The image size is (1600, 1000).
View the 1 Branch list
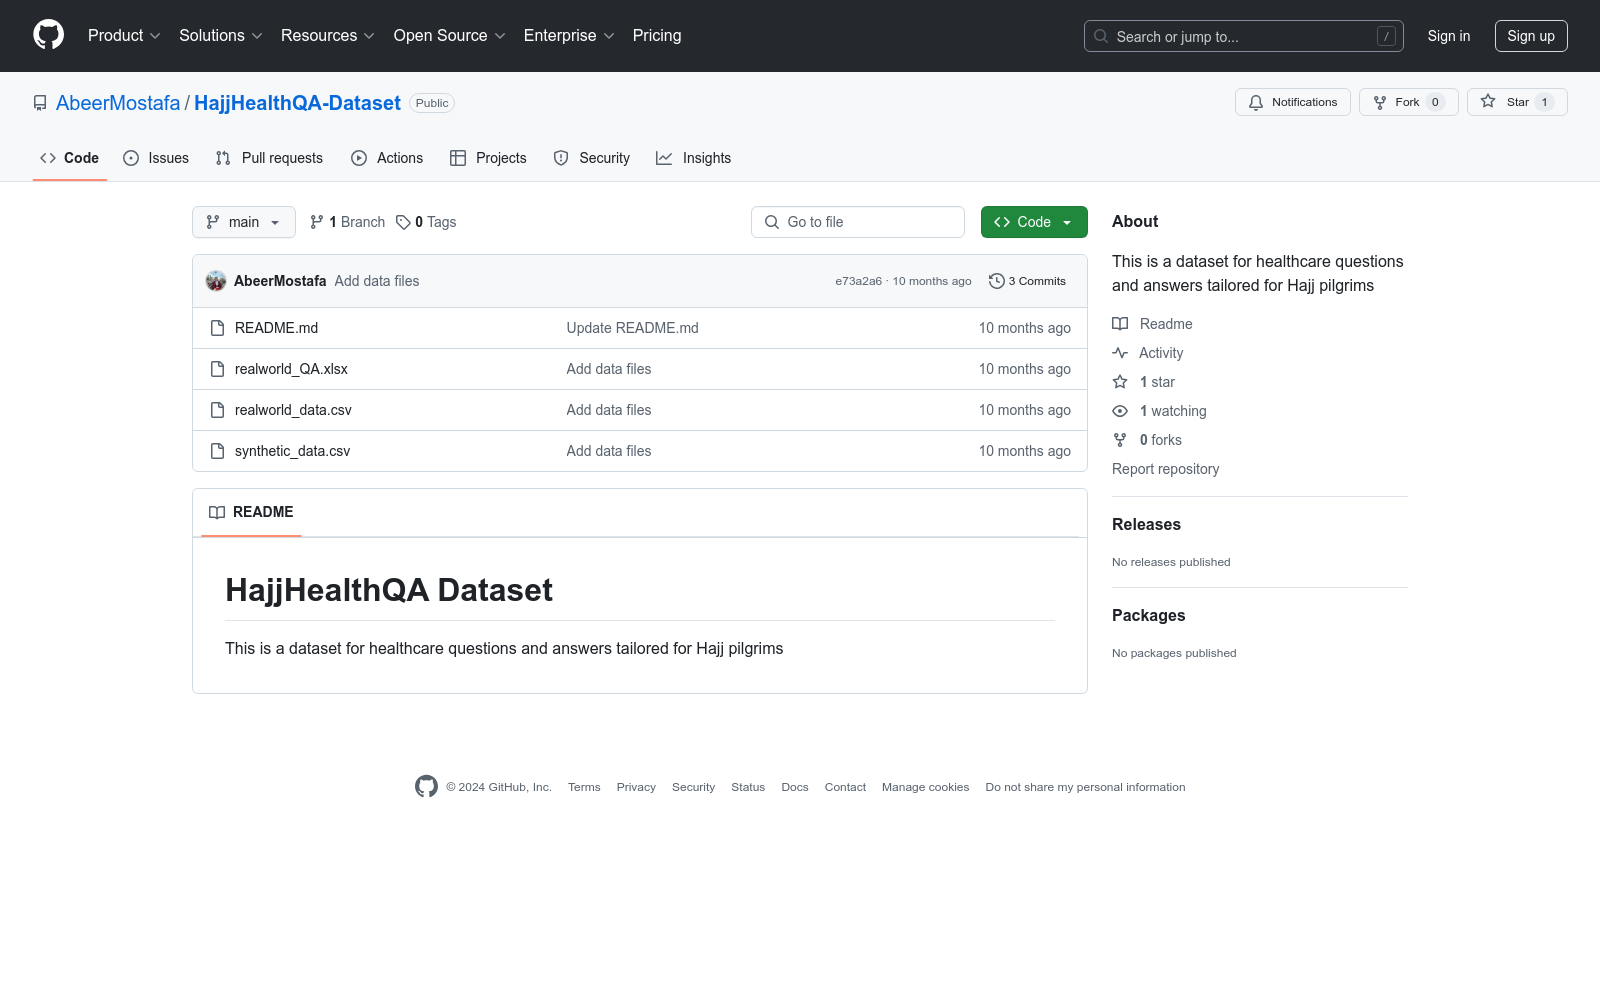348,222
